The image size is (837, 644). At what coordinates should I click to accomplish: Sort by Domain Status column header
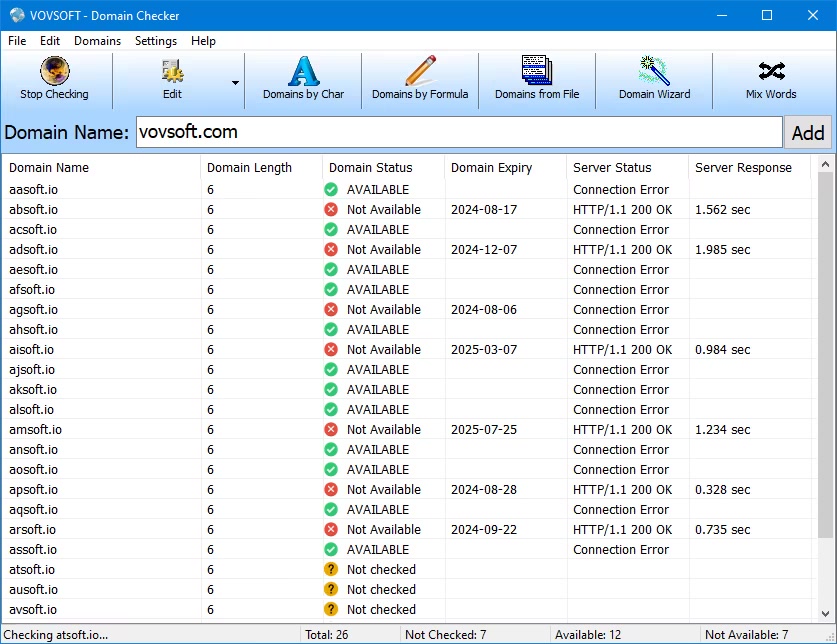370,168
